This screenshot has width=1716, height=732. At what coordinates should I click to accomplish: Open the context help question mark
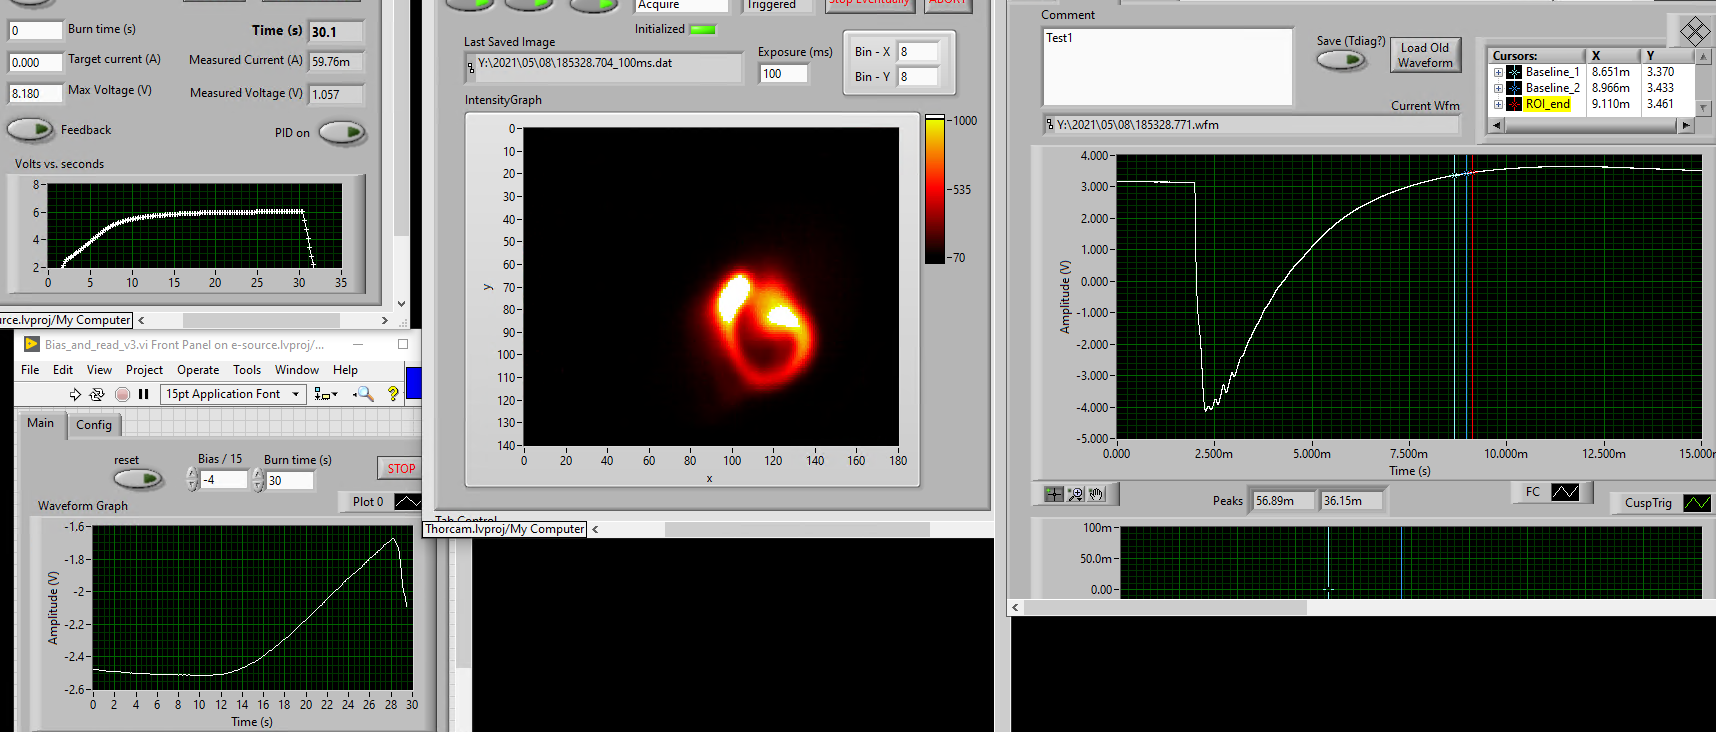(393, 394)
